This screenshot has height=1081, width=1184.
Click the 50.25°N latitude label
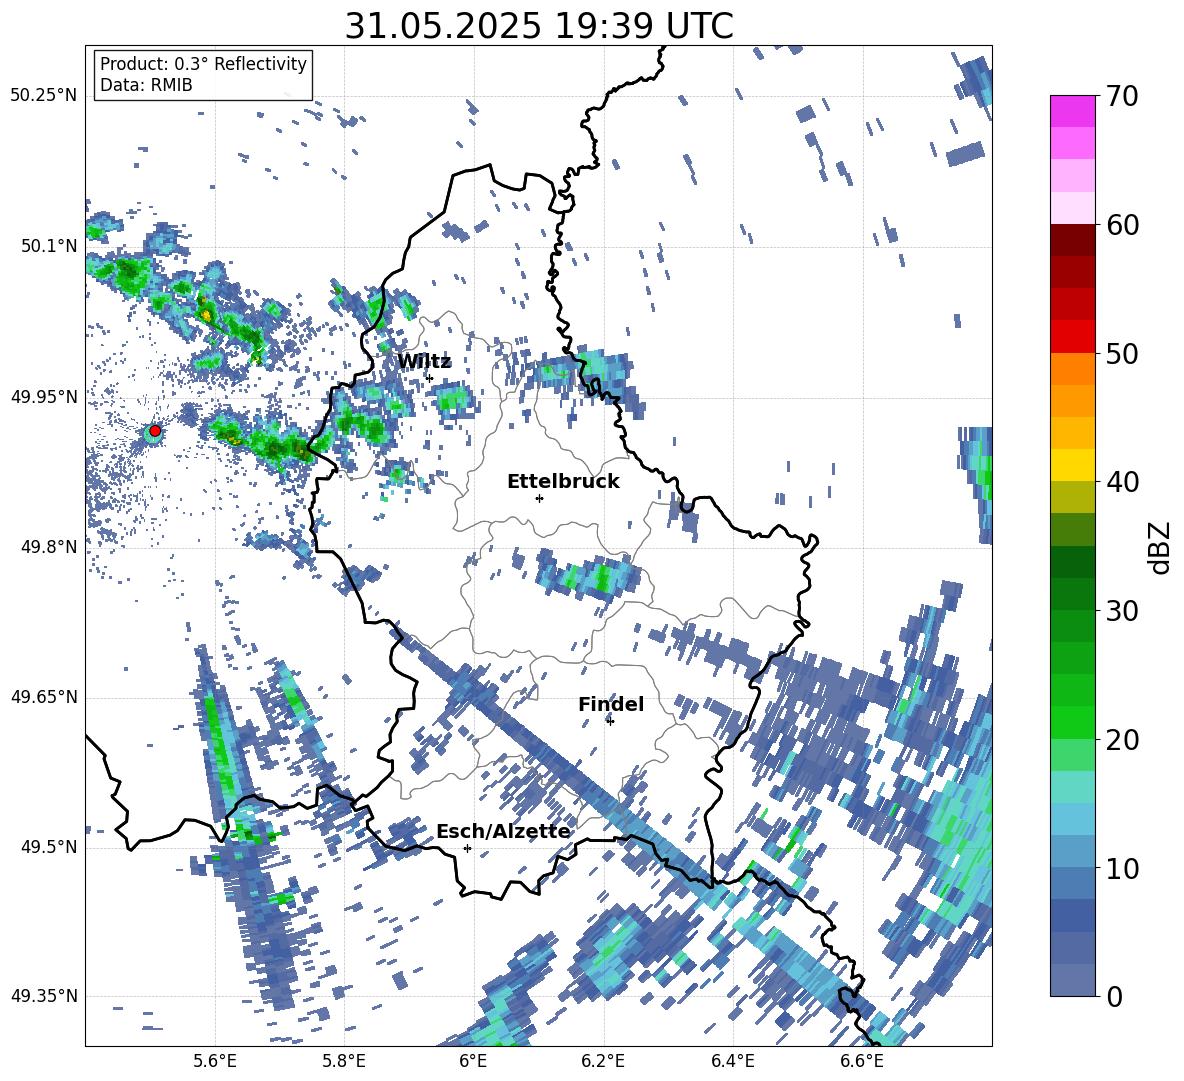(x=44, y=96)
